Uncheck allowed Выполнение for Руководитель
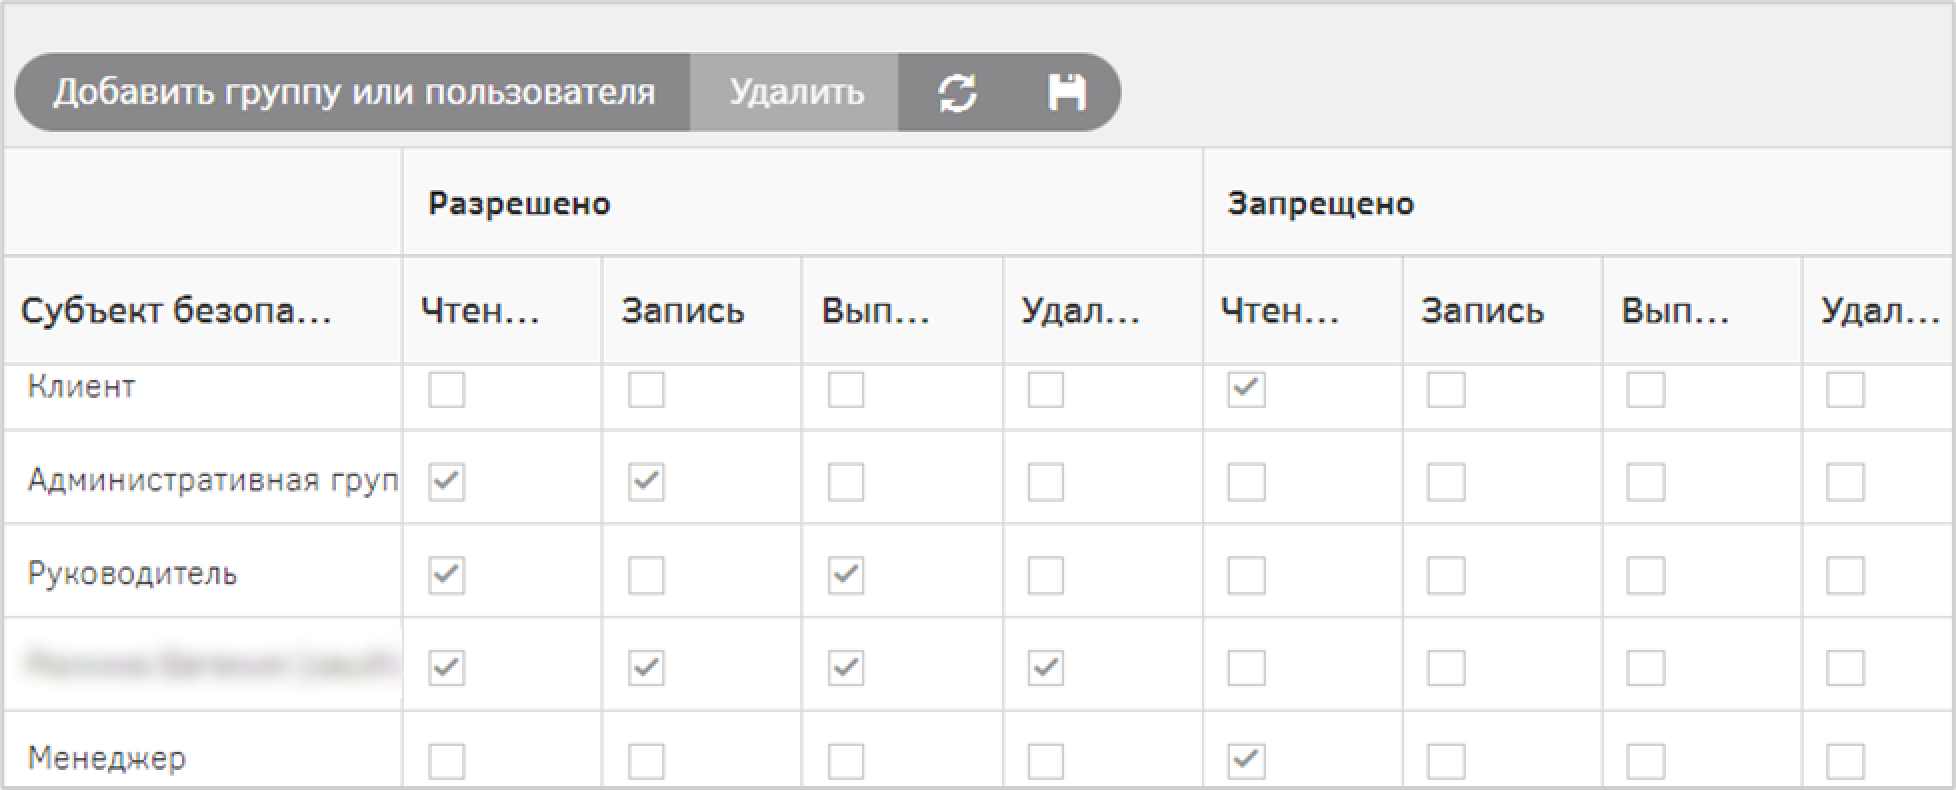The width and height of the screenshot is (1956, 790). pos(846,575)
